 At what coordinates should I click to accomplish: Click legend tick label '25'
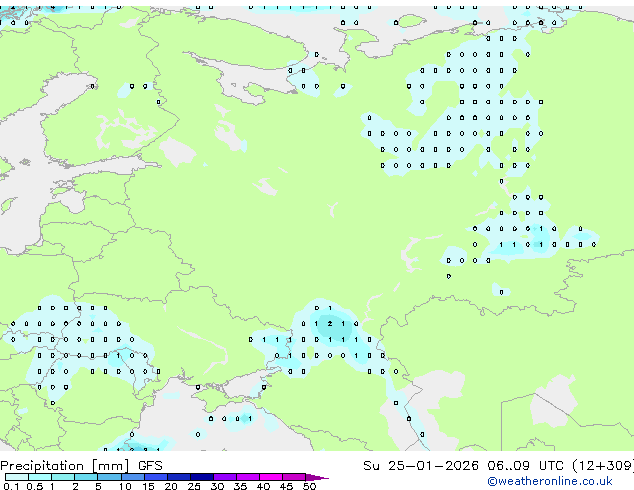194,486
